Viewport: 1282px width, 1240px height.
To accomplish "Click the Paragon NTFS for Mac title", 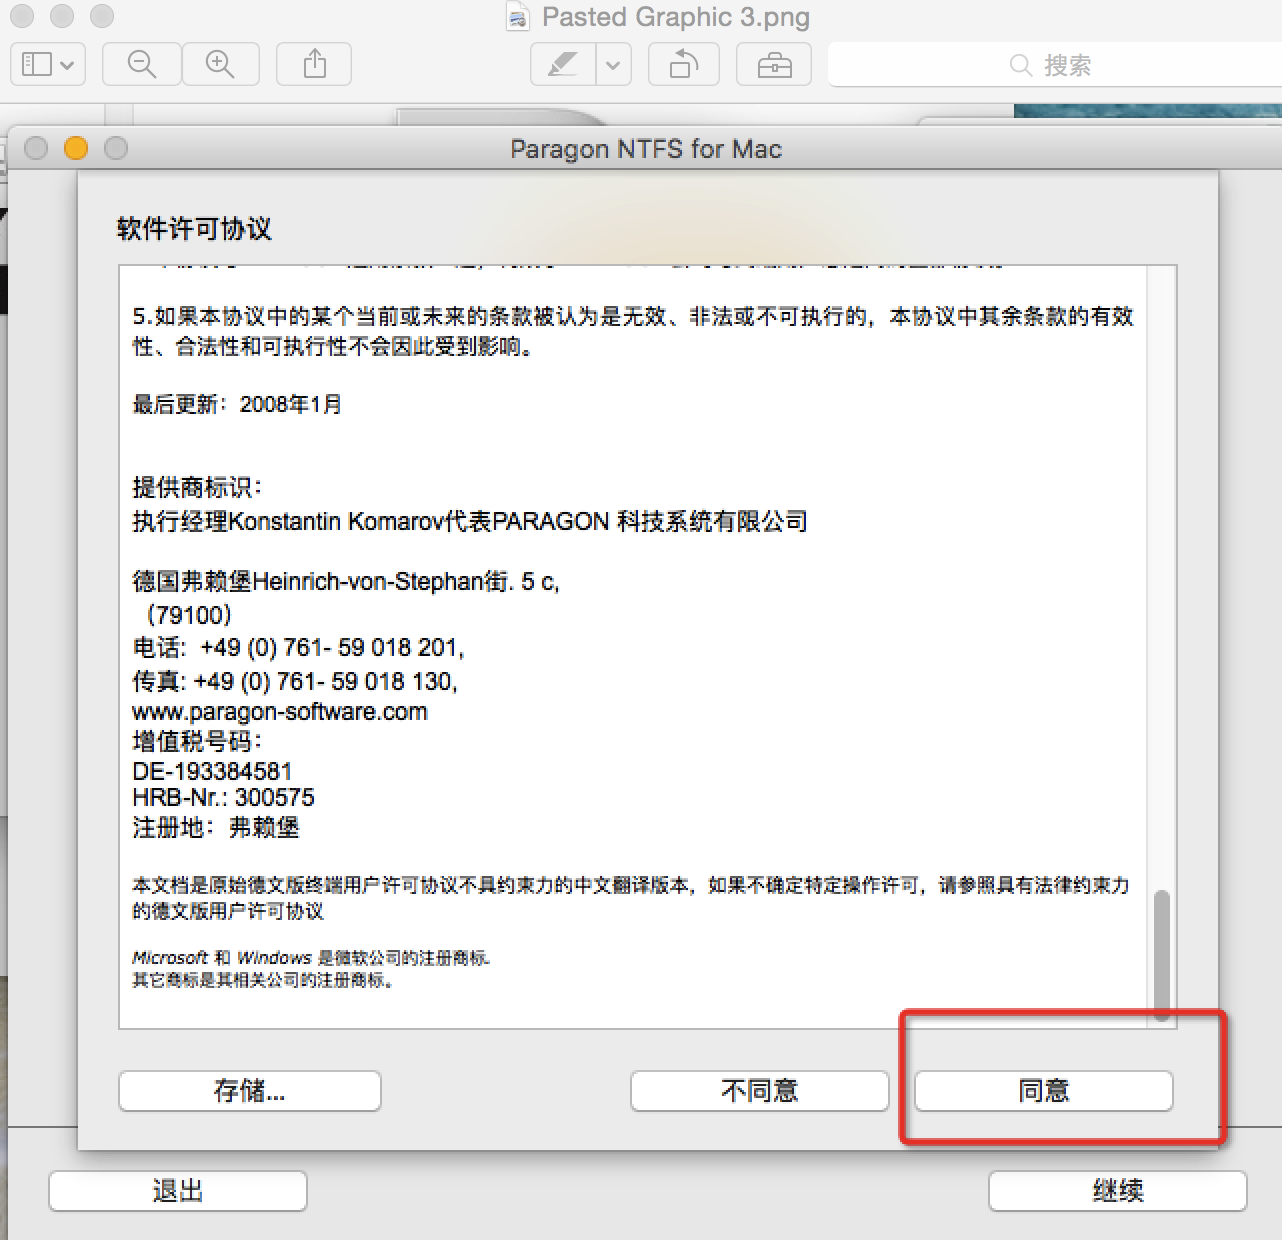I will [x=646, y=149].
